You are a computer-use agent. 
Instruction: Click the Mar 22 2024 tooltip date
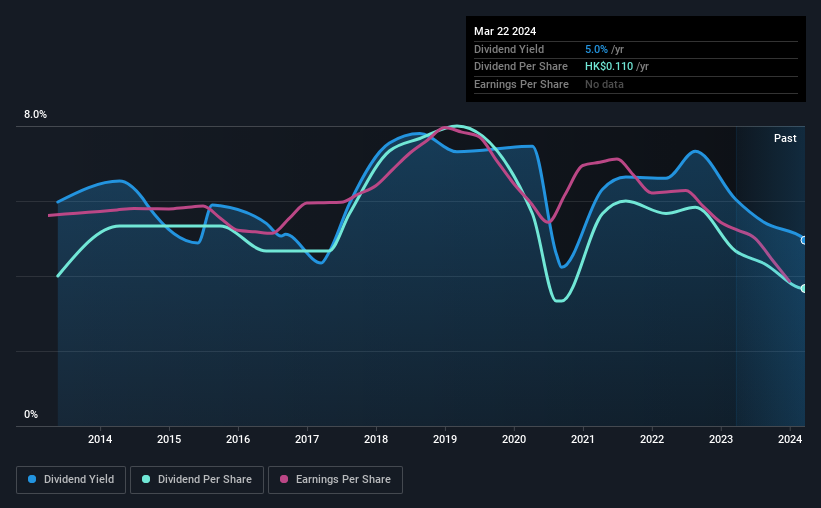[505, 31]
